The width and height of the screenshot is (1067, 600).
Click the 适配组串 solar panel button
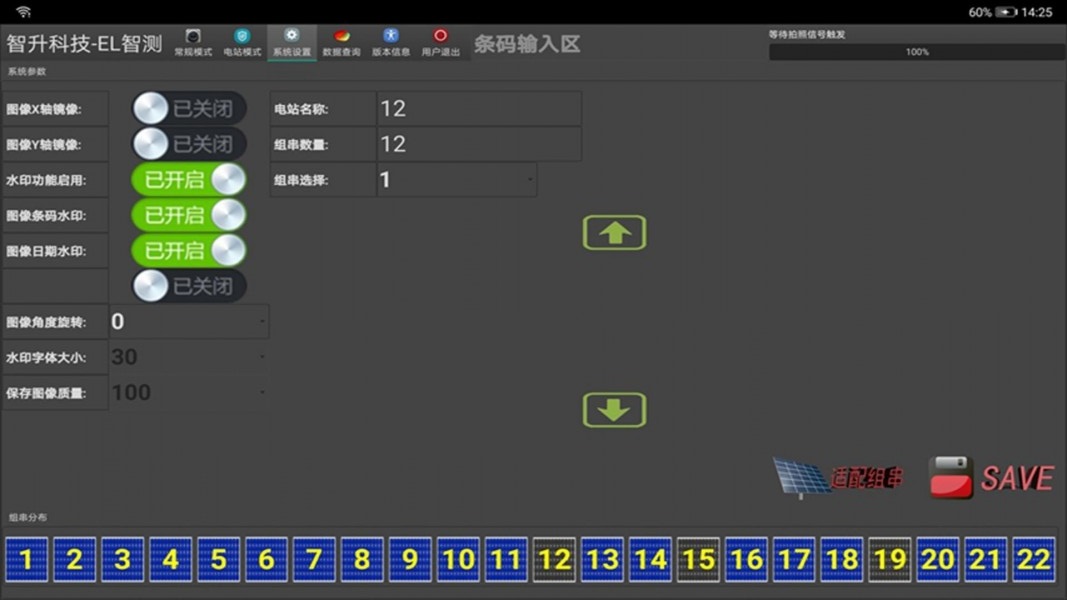click(x=838, y=478)
